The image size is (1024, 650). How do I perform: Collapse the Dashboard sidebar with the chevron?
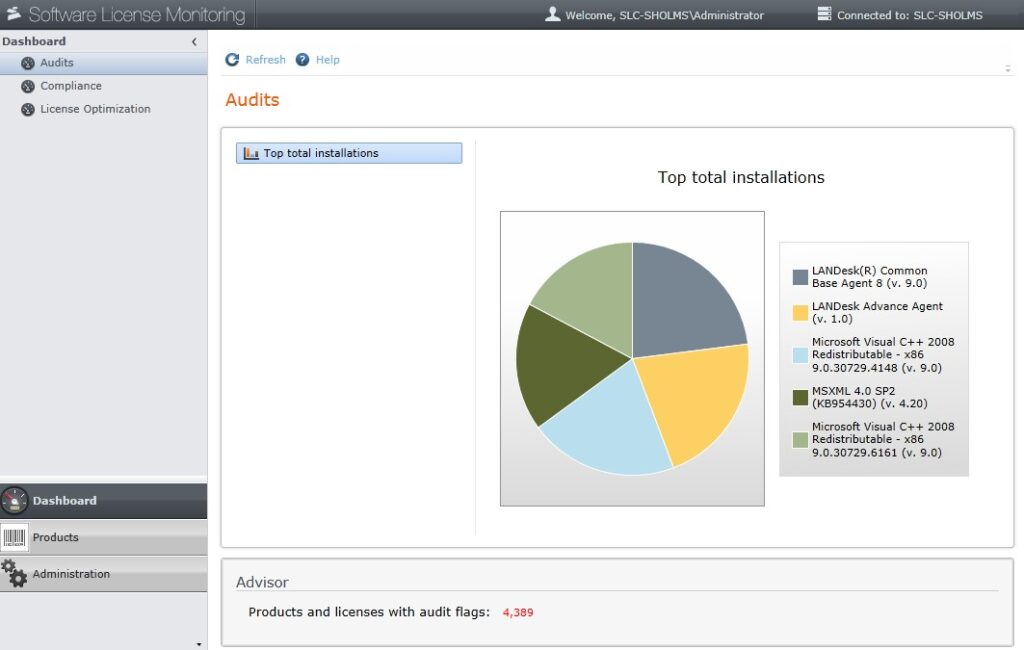tap(194, 42)
